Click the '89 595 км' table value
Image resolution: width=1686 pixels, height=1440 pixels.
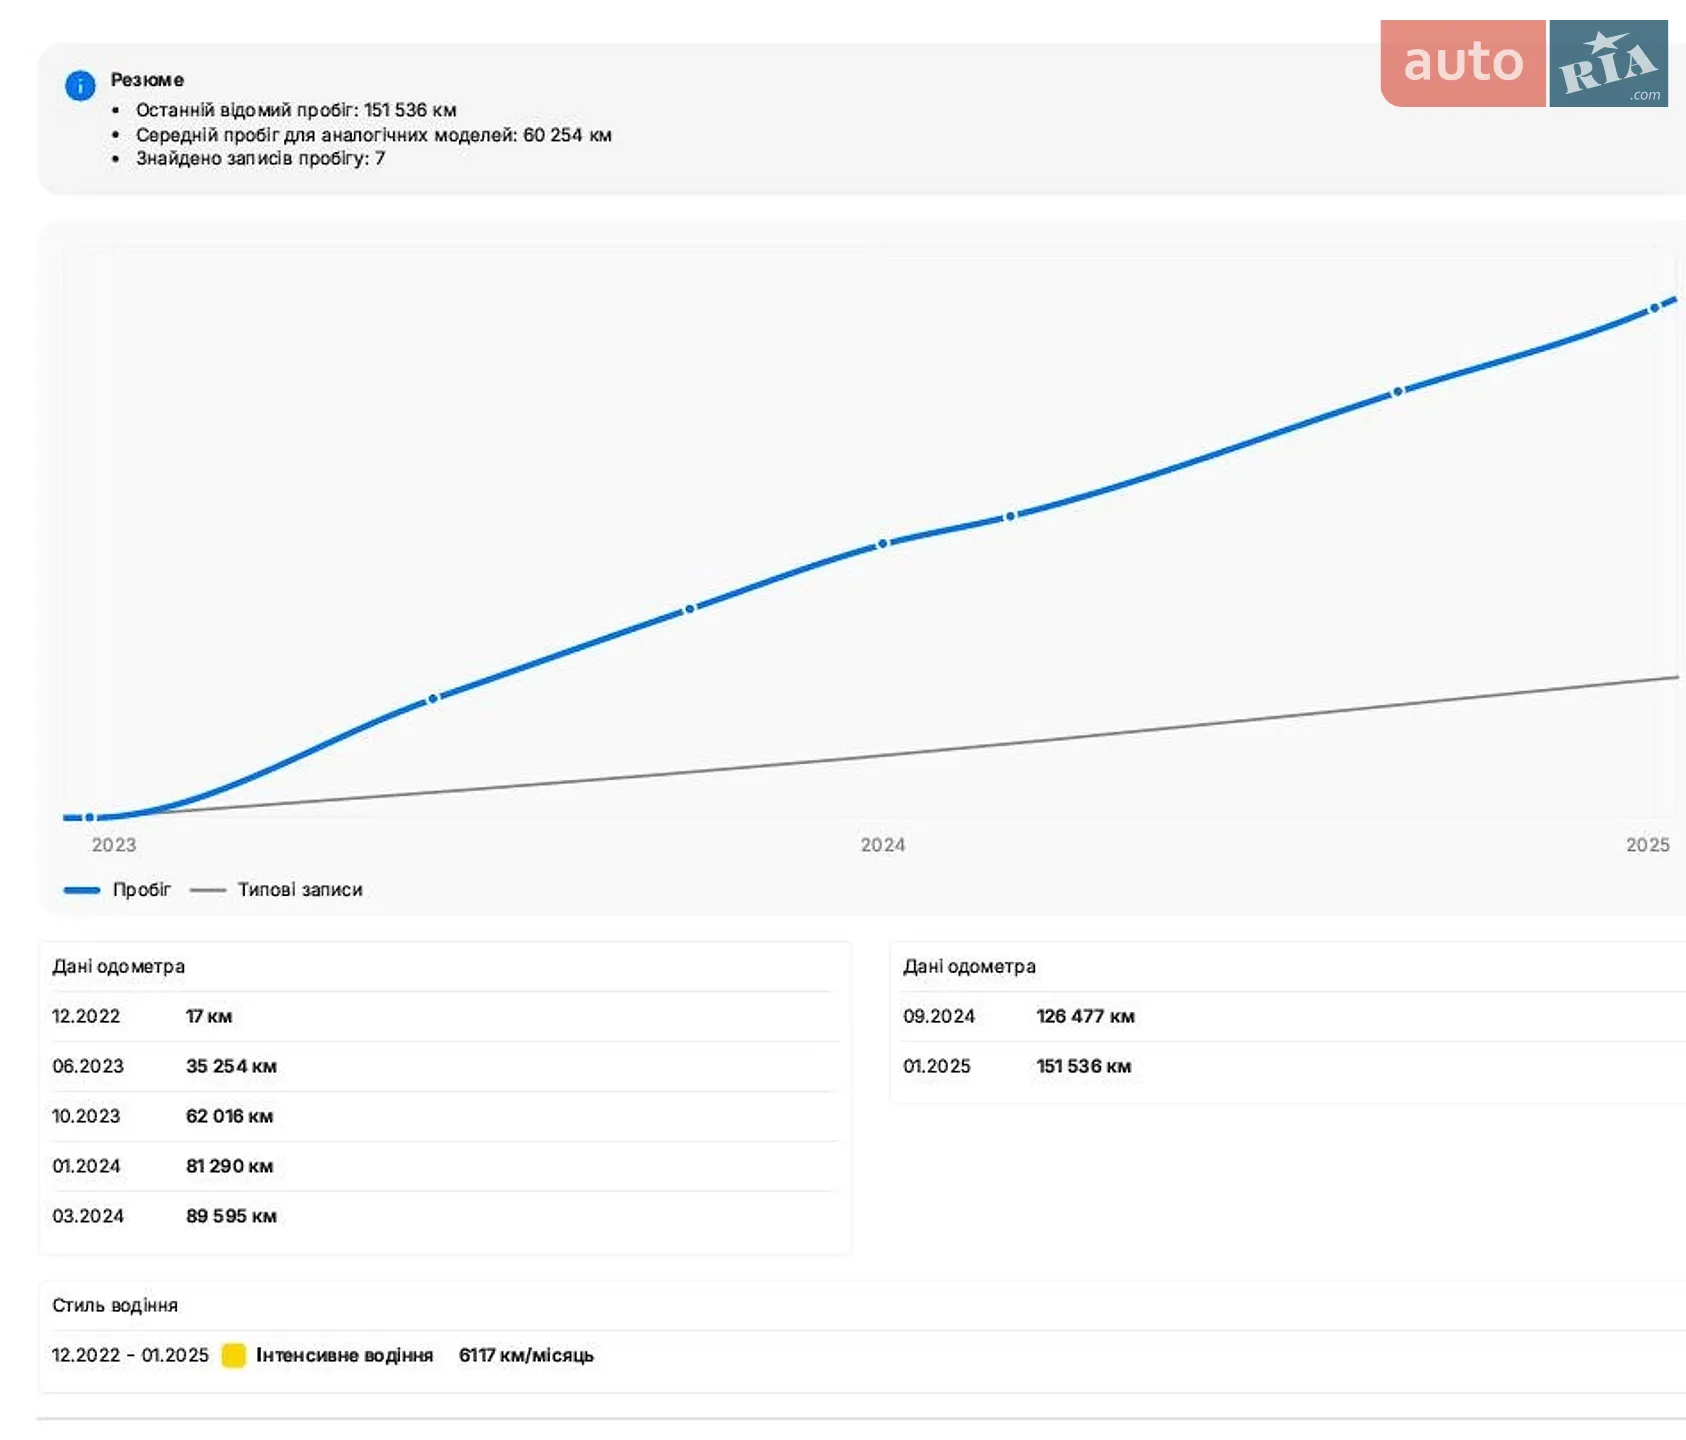coord(231,1216)
